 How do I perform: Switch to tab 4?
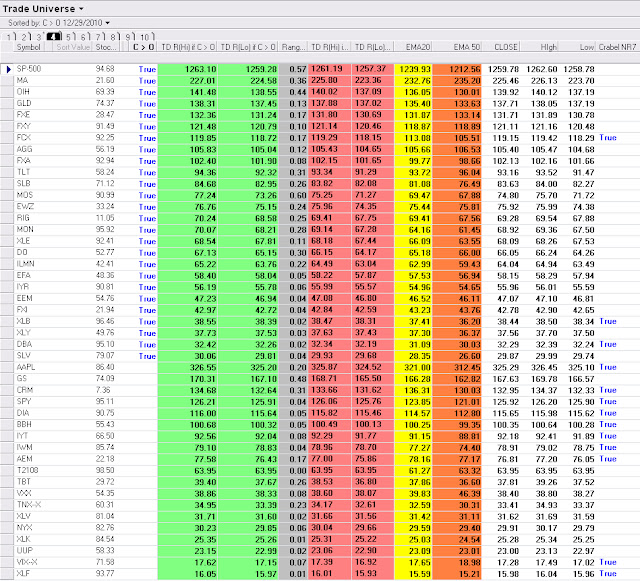53,37
